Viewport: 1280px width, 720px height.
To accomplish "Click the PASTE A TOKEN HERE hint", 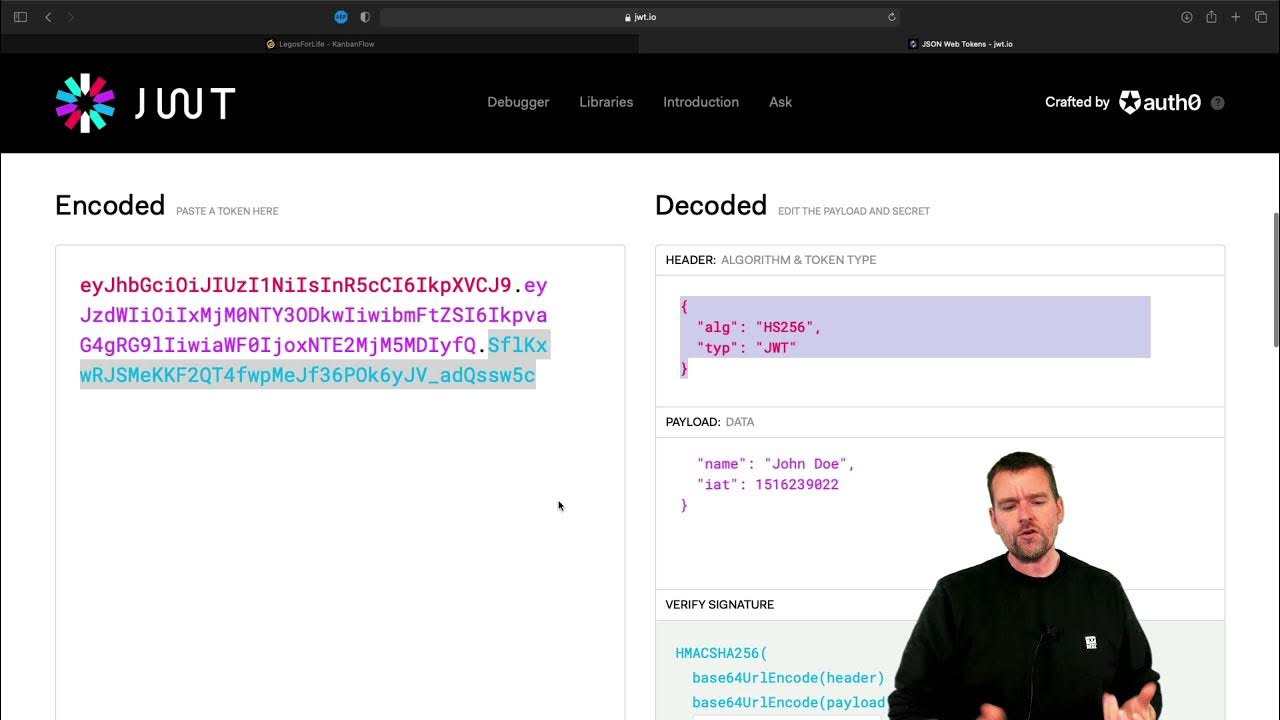I will [227, 211].
